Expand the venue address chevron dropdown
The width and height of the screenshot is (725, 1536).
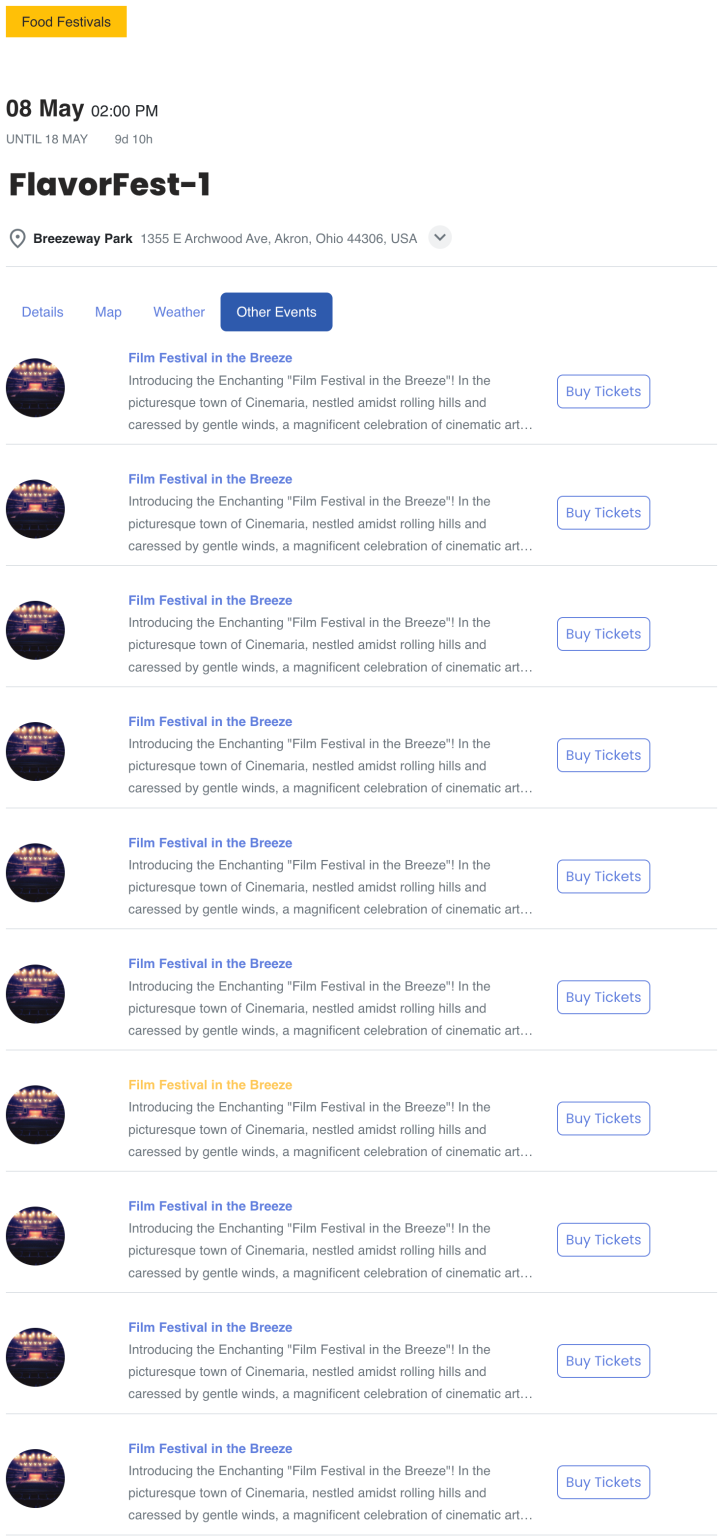pos(439,237)
